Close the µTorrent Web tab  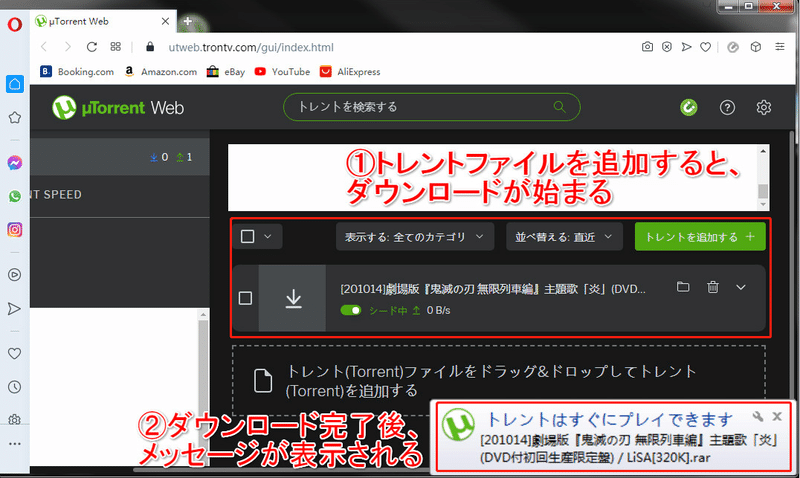point(165,21)
